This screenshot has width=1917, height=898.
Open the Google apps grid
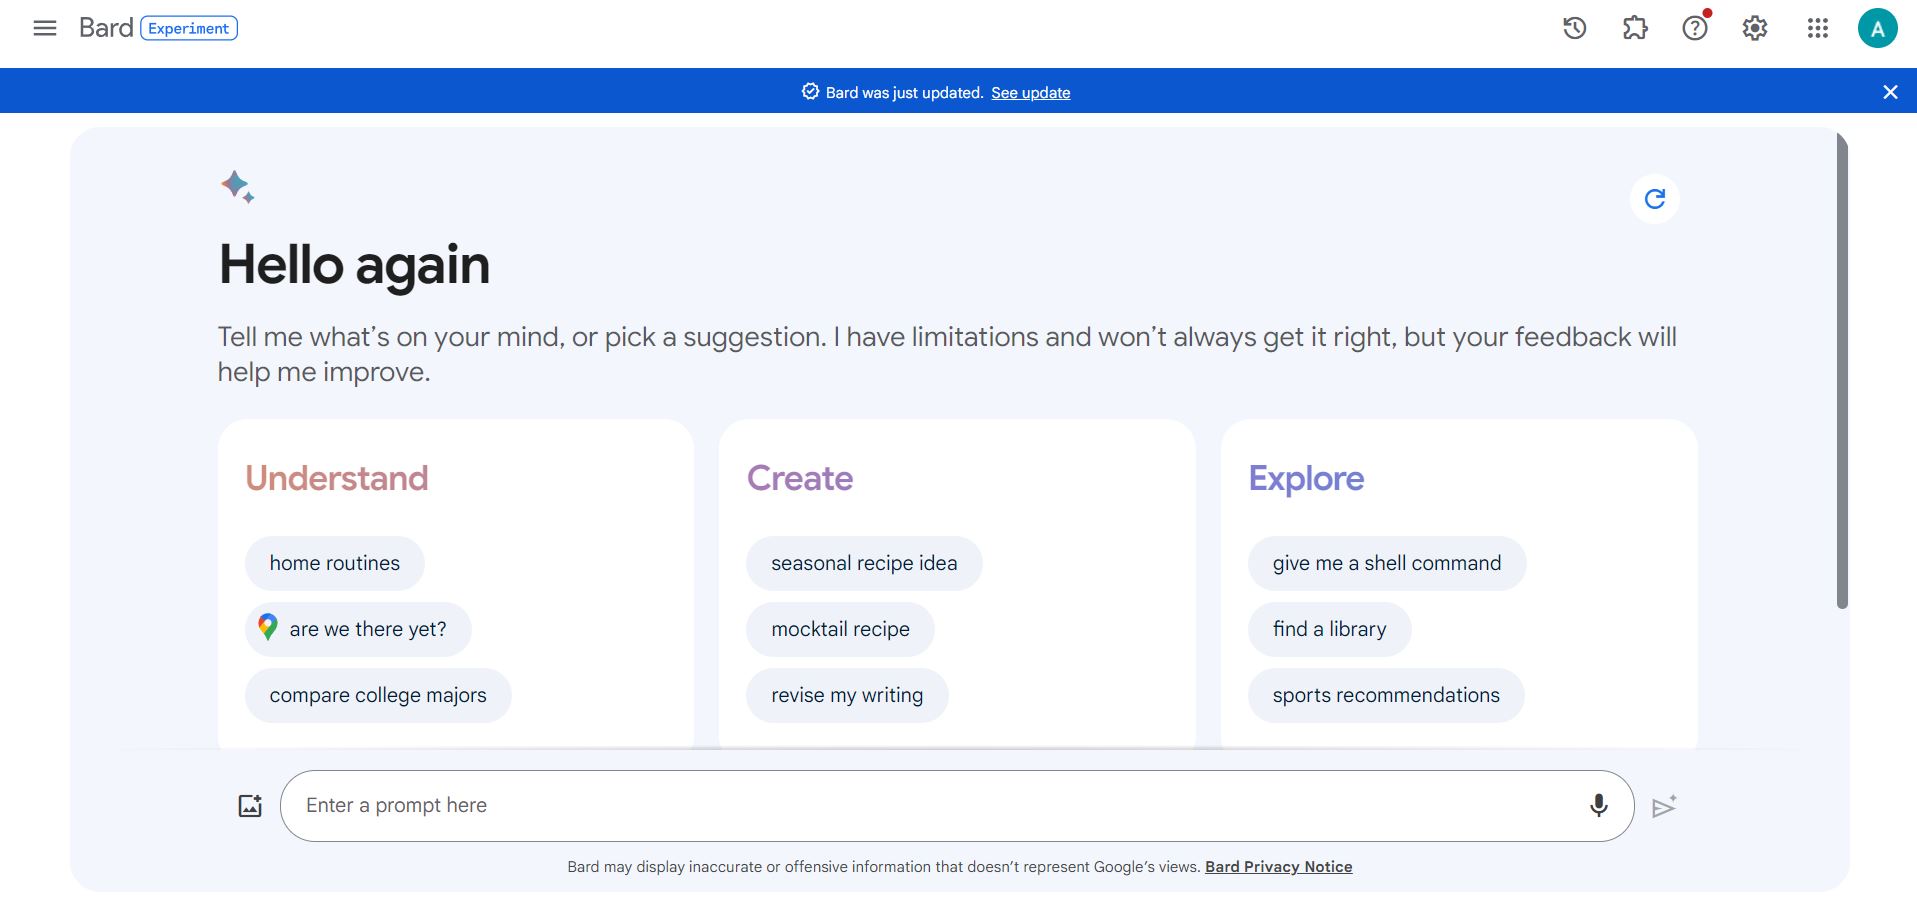point(1818,28)
